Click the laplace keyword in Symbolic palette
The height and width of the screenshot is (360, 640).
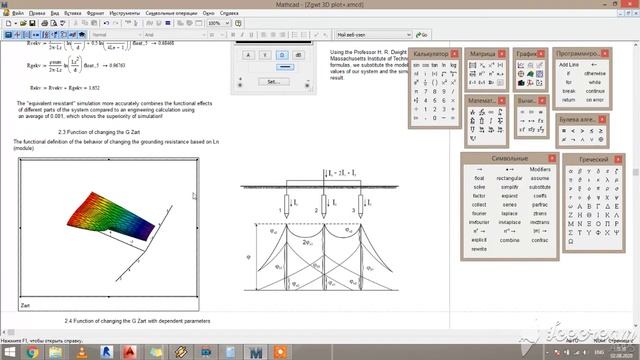pyautogui.click(x=509, y=213)
